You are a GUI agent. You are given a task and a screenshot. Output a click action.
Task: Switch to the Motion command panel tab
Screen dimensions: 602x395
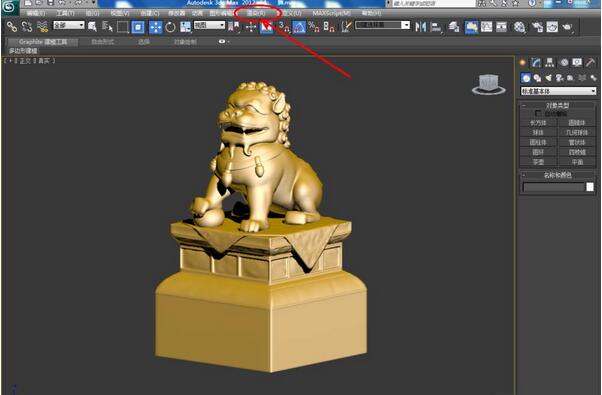pyautogui.click(x=564, y=62)
